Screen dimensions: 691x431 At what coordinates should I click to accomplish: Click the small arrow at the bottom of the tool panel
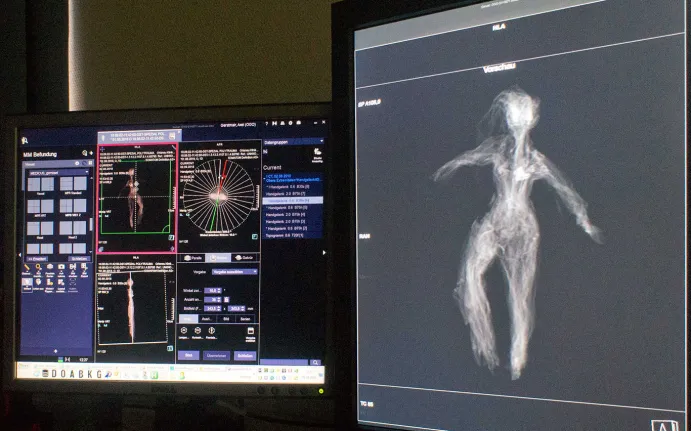56,351
